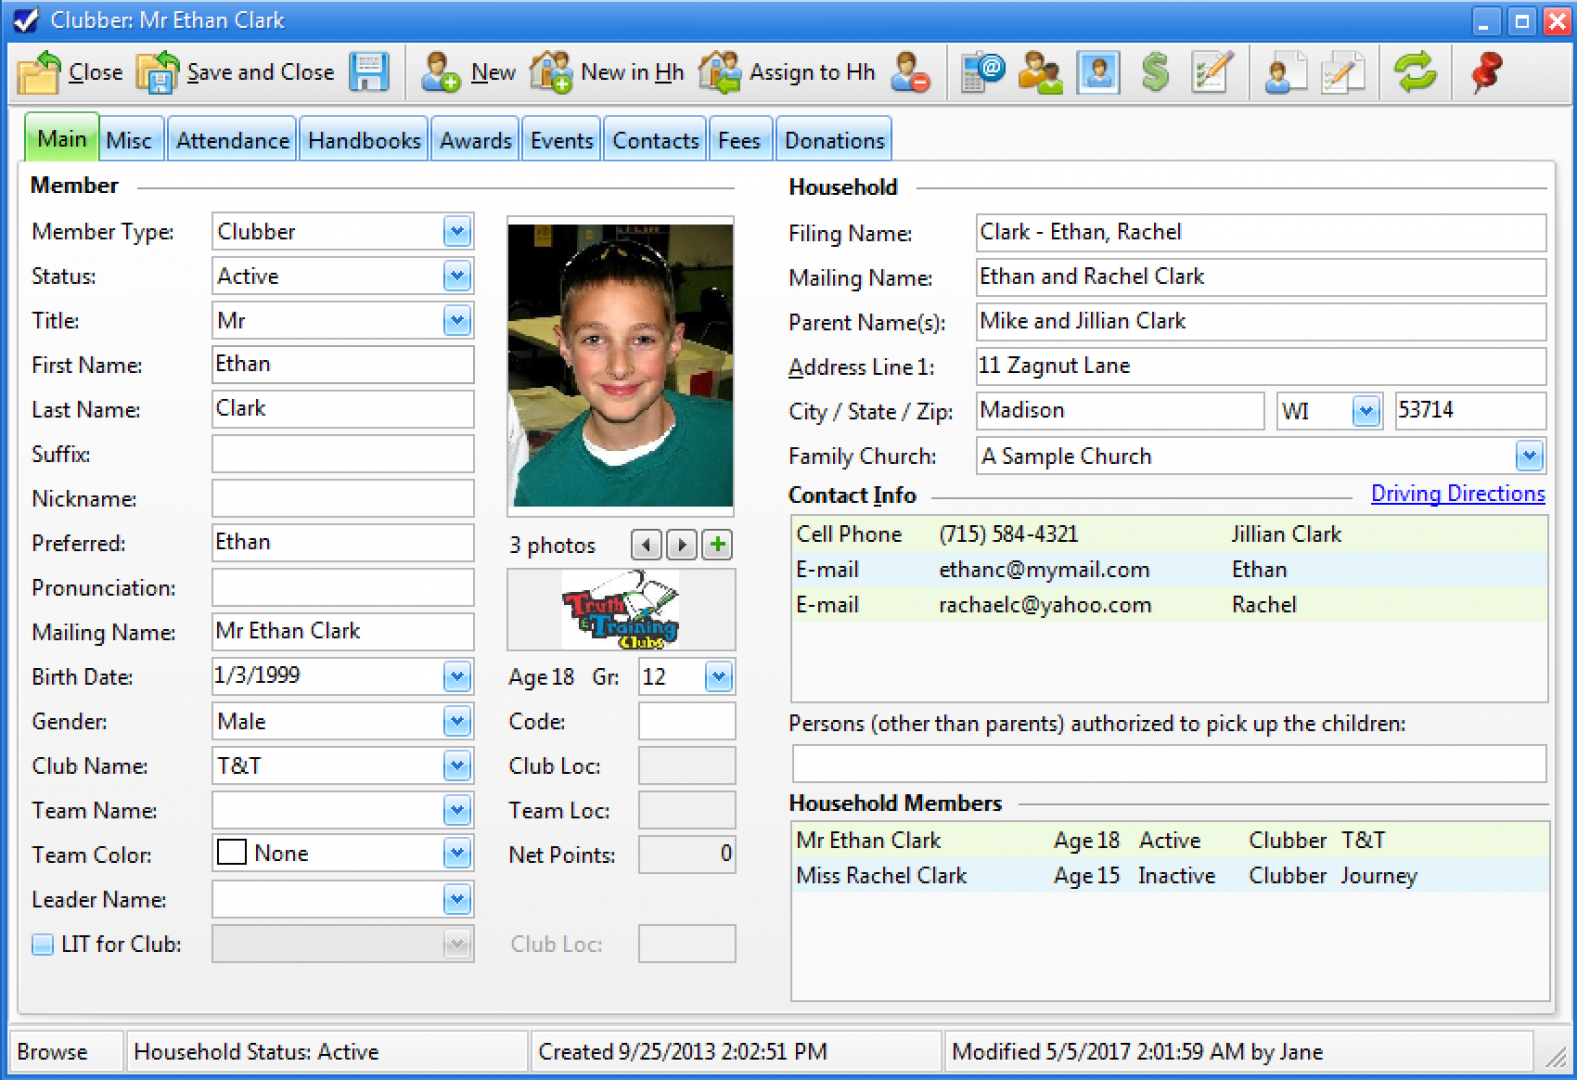The height and width of the screenshot is (1080, 1577).
Task: Expand the Family Church dropdown
Action: 1528,456
